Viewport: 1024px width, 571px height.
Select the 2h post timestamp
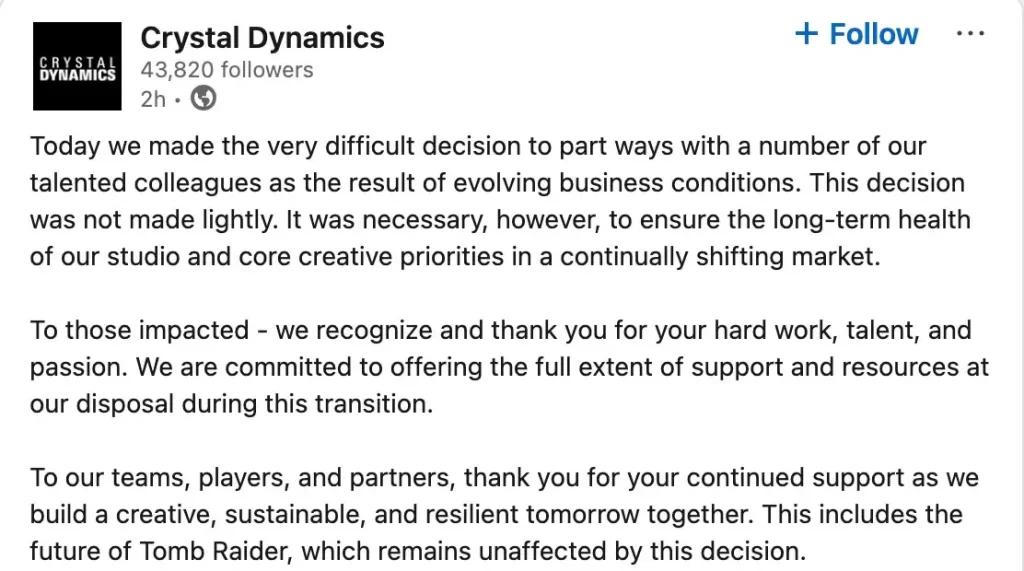[x=153, y=98]
